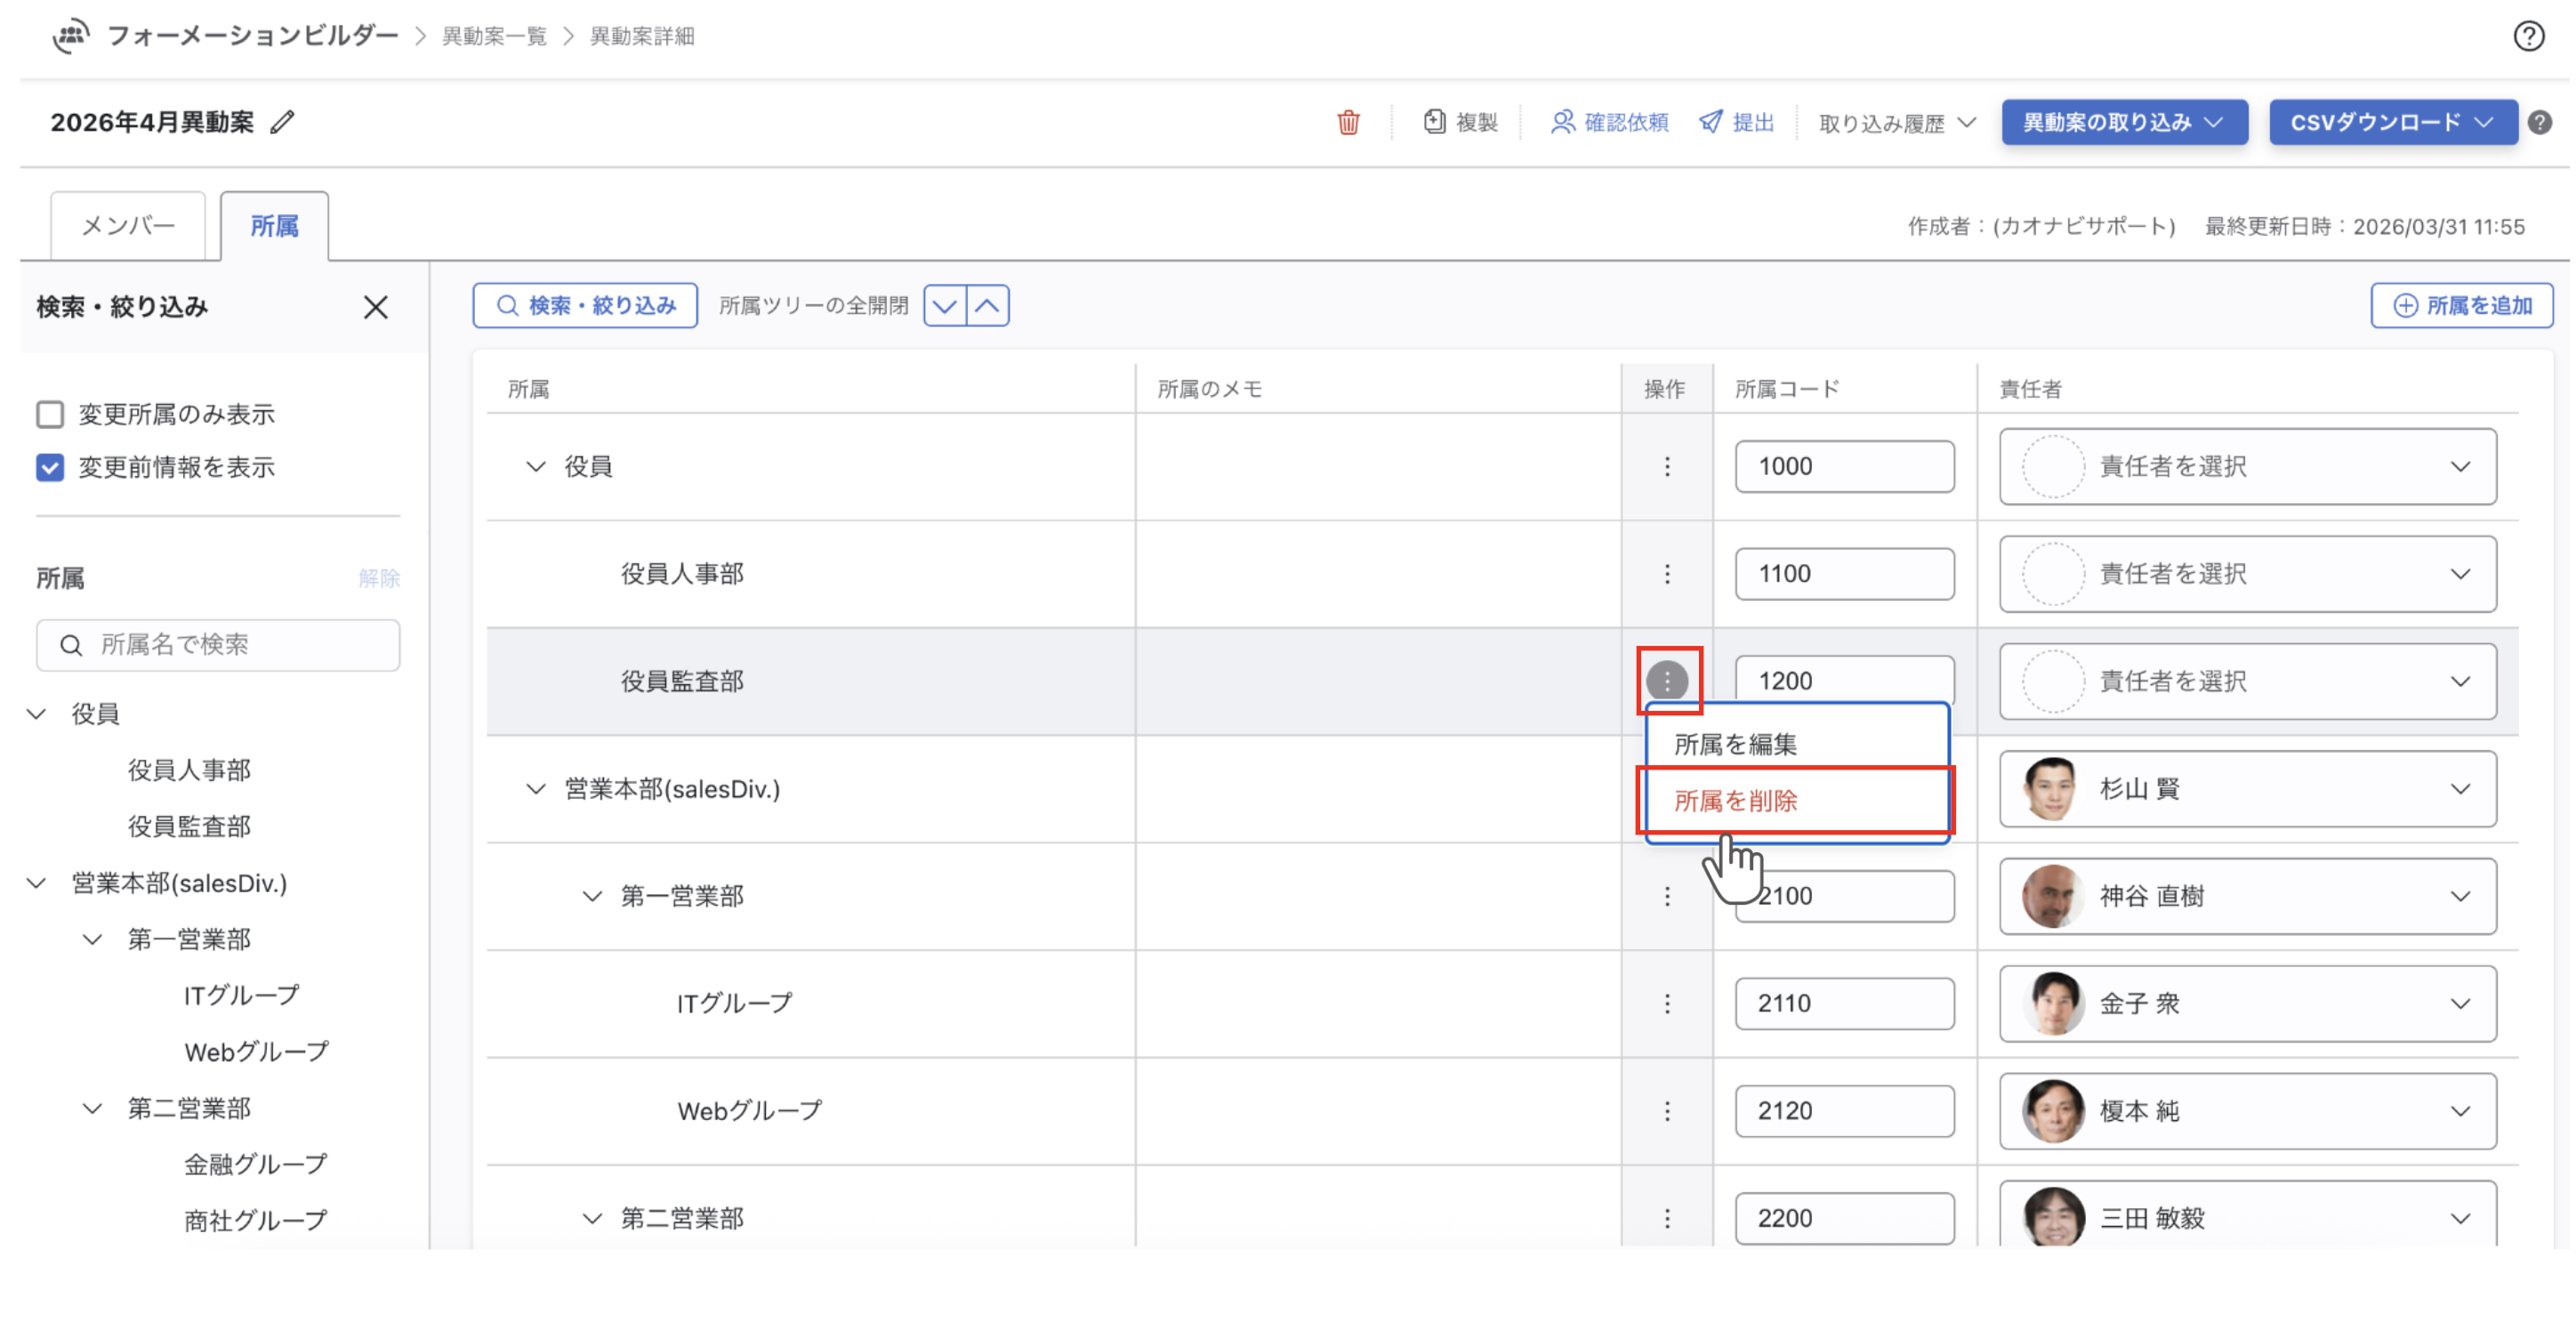The image size is (2576, 1322).
Task: Click the red trash delete icon
Action: [x=1348, y=122]
